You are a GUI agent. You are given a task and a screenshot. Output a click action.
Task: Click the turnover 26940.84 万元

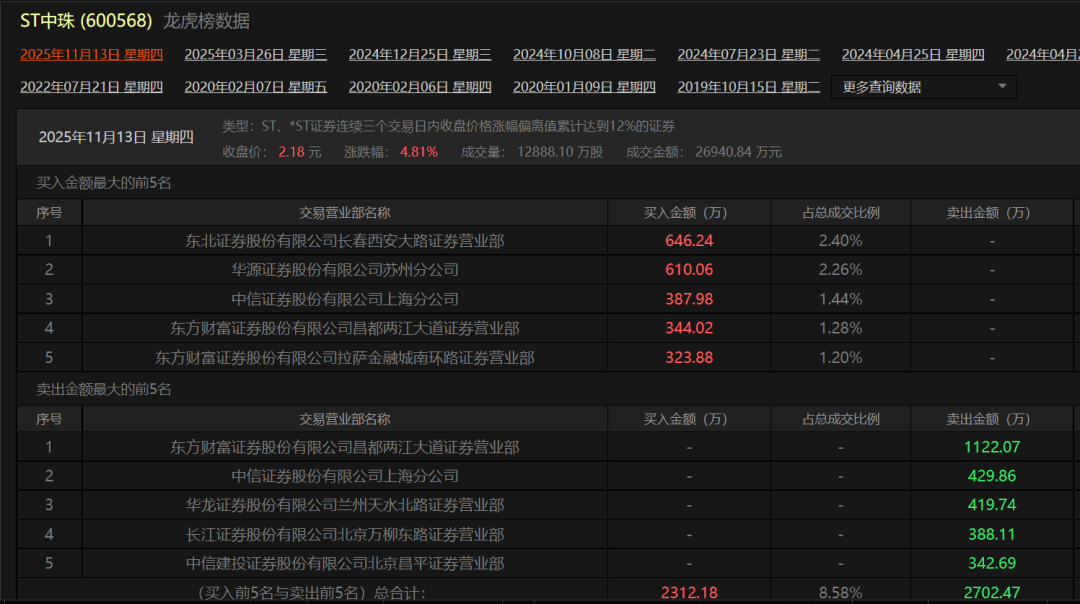tap(738, 152)
